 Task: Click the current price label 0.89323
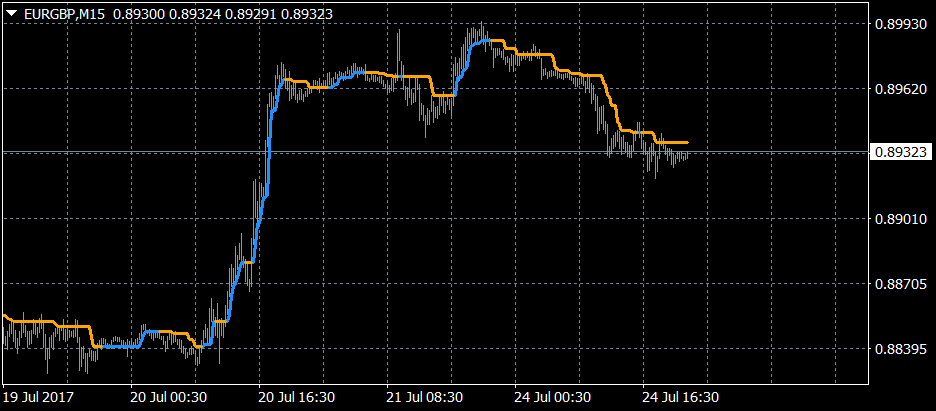901,153
